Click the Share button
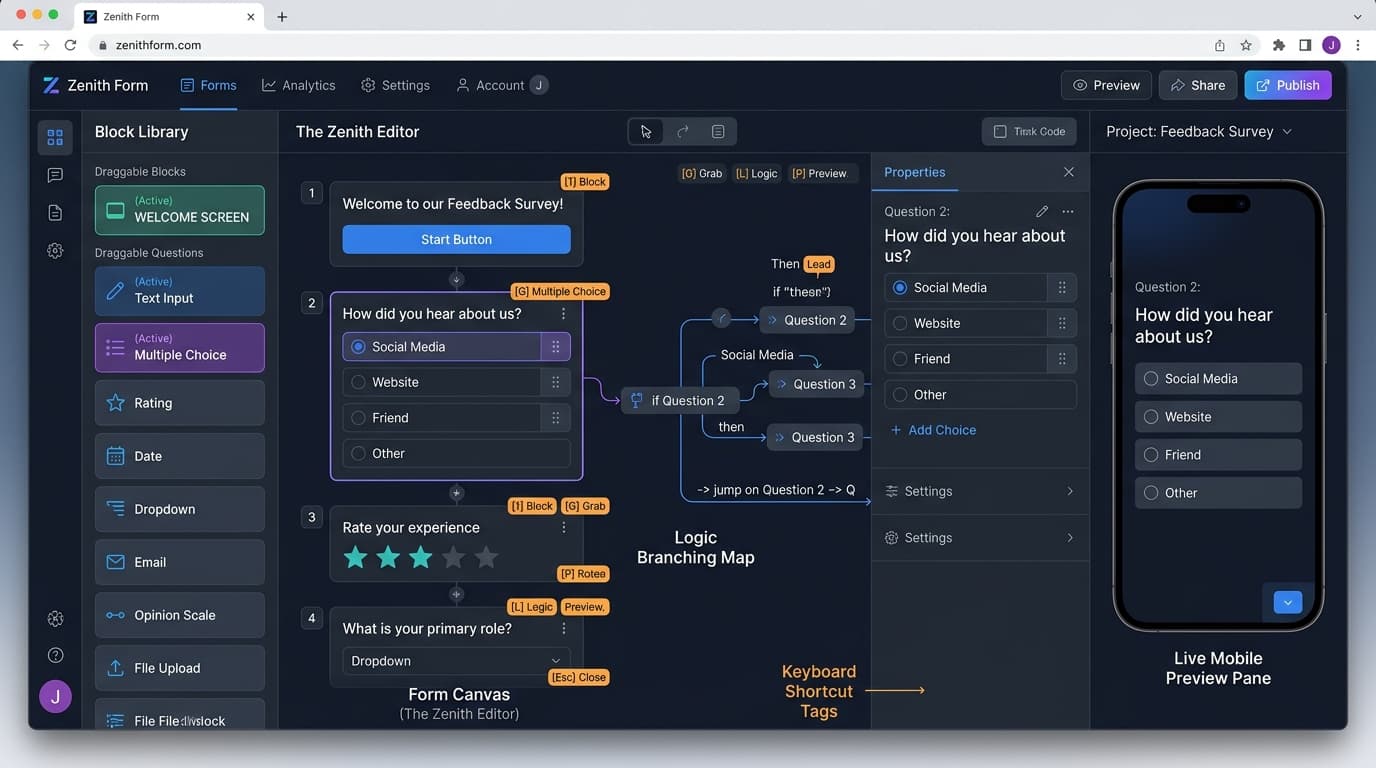 click(1198, 85)
